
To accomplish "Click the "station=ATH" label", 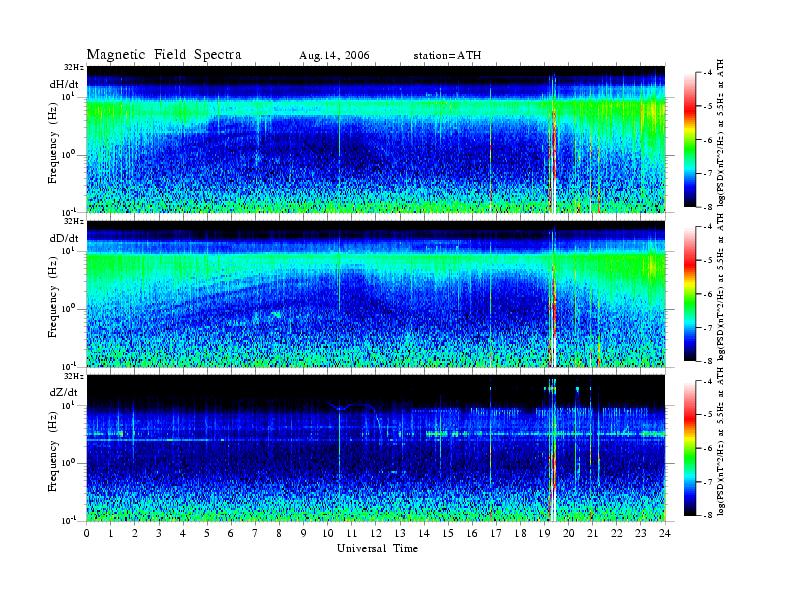I will pos(447,56).
